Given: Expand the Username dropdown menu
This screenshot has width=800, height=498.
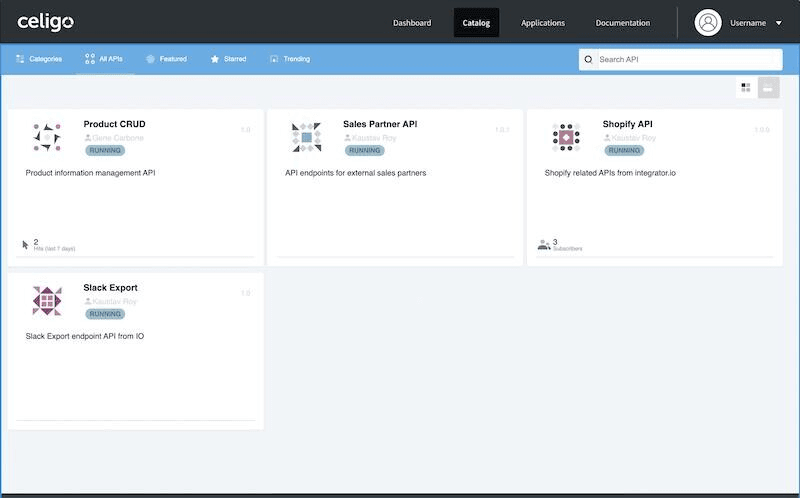Looking at the screenshot, I should 778,23.
